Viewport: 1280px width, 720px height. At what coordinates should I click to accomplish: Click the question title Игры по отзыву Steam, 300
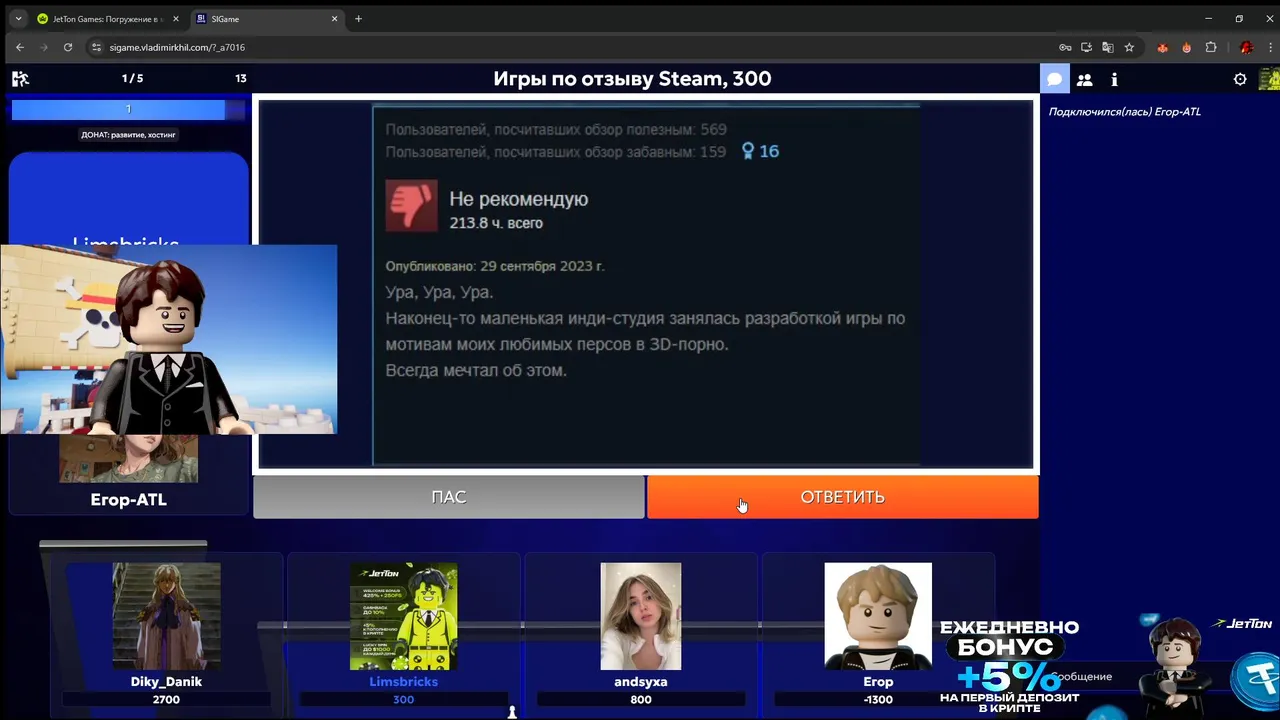(632, 79)
